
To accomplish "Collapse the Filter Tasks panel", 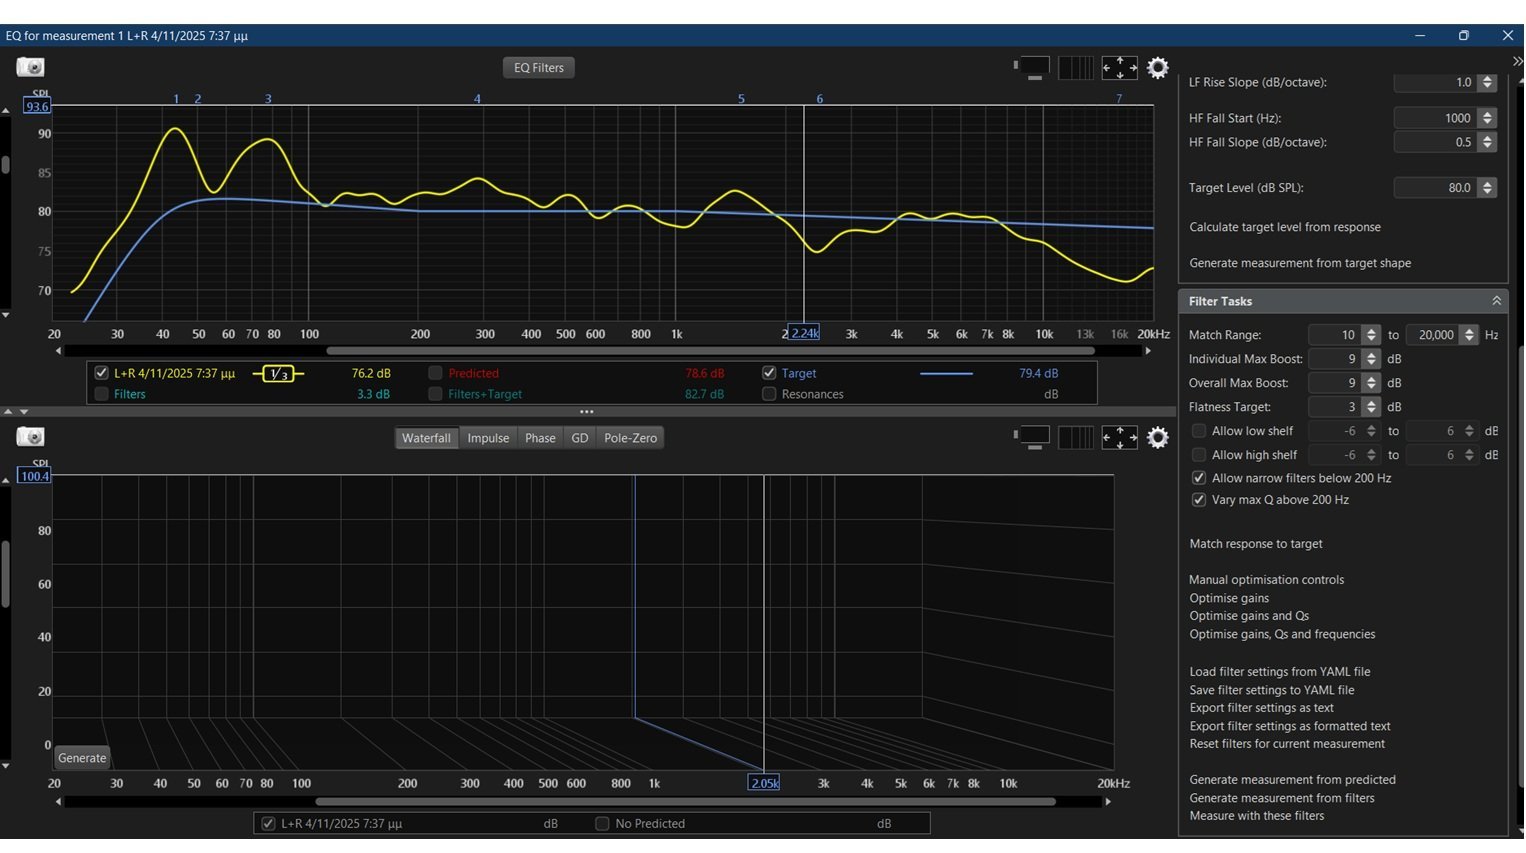I will (1496, 301).
